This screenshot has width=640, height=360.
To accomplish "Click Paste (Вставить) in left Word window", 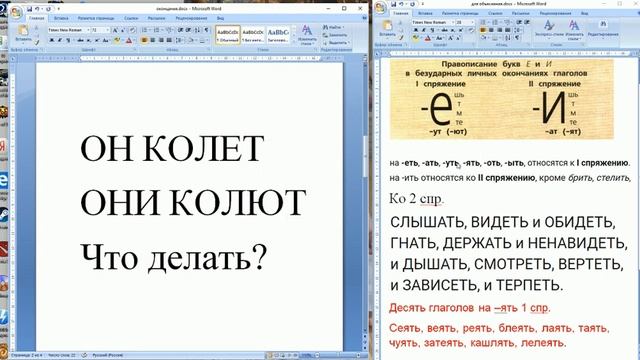I will (x=23, y=34).
